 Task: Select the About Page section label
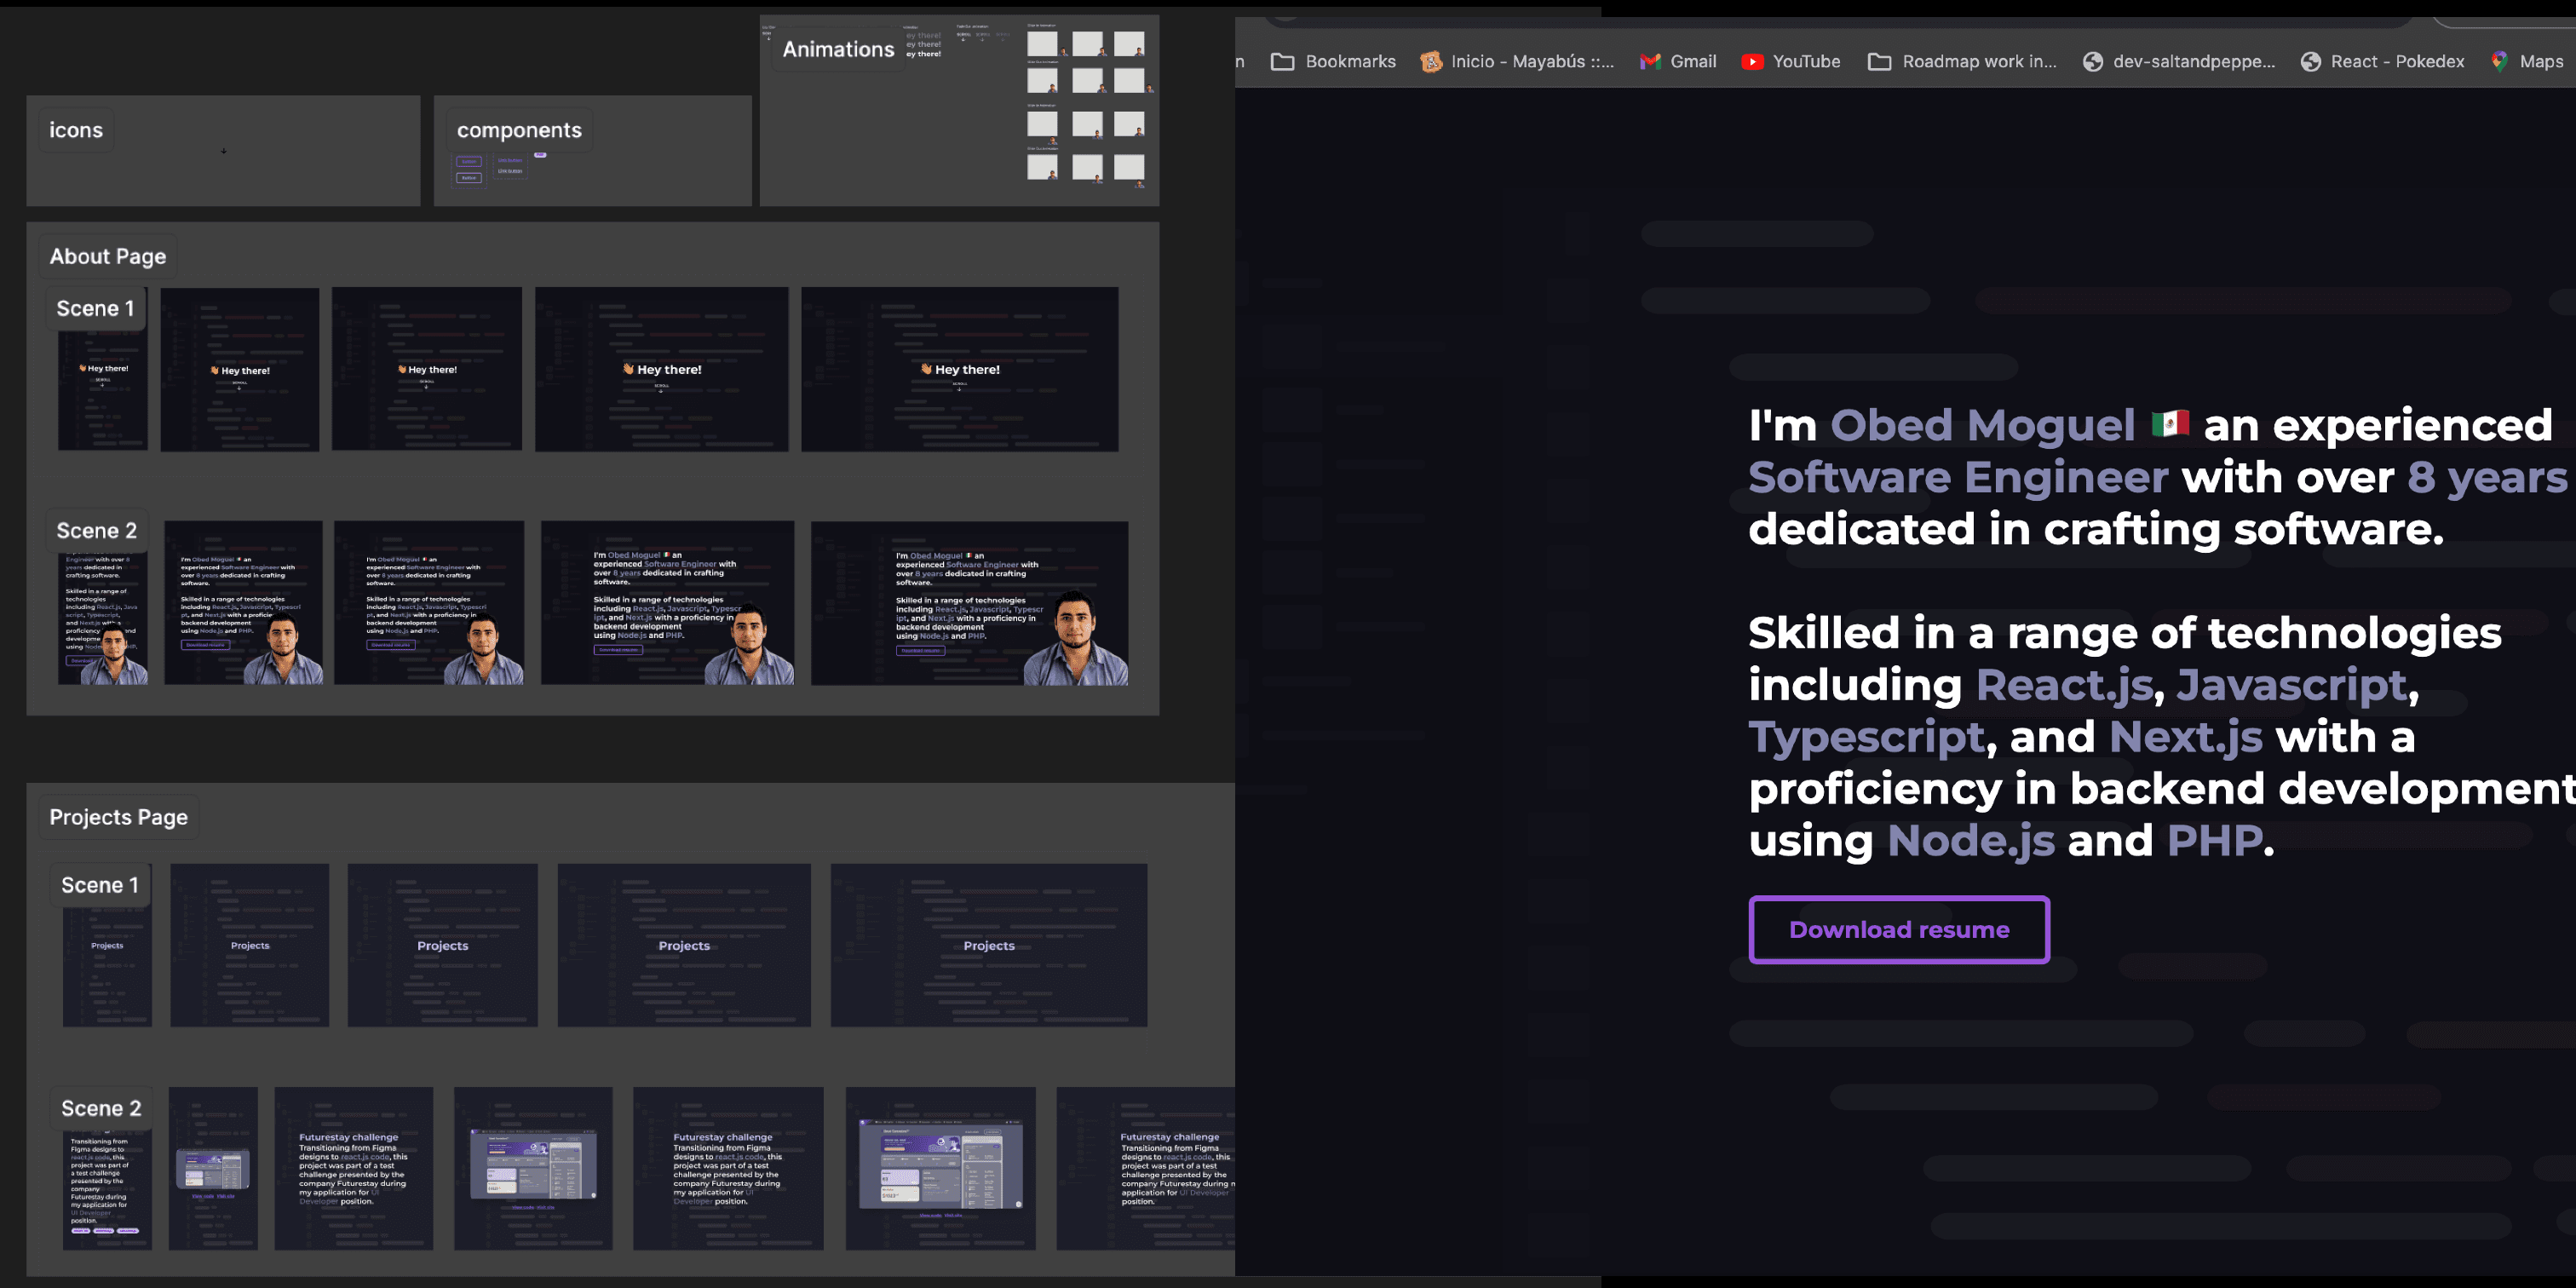(108, 256)
